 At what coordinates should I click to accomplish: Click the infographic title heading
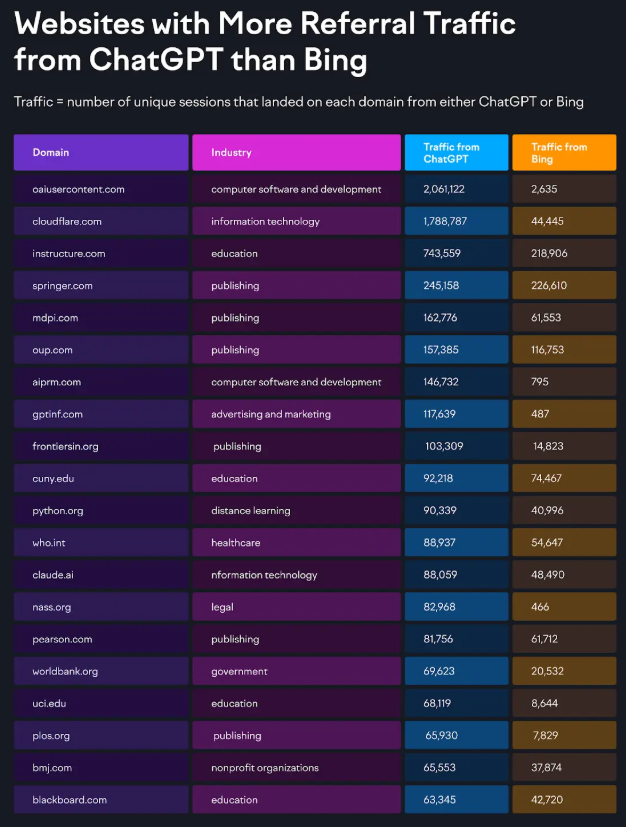265,42
